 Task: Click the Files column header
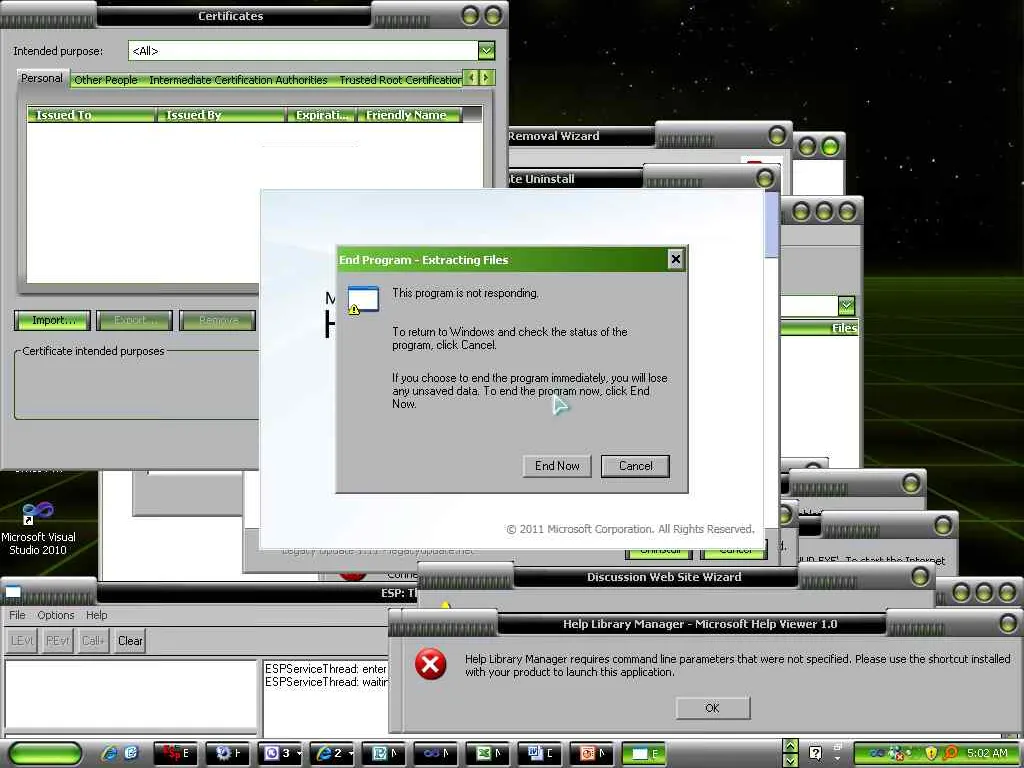coord(820,328)
